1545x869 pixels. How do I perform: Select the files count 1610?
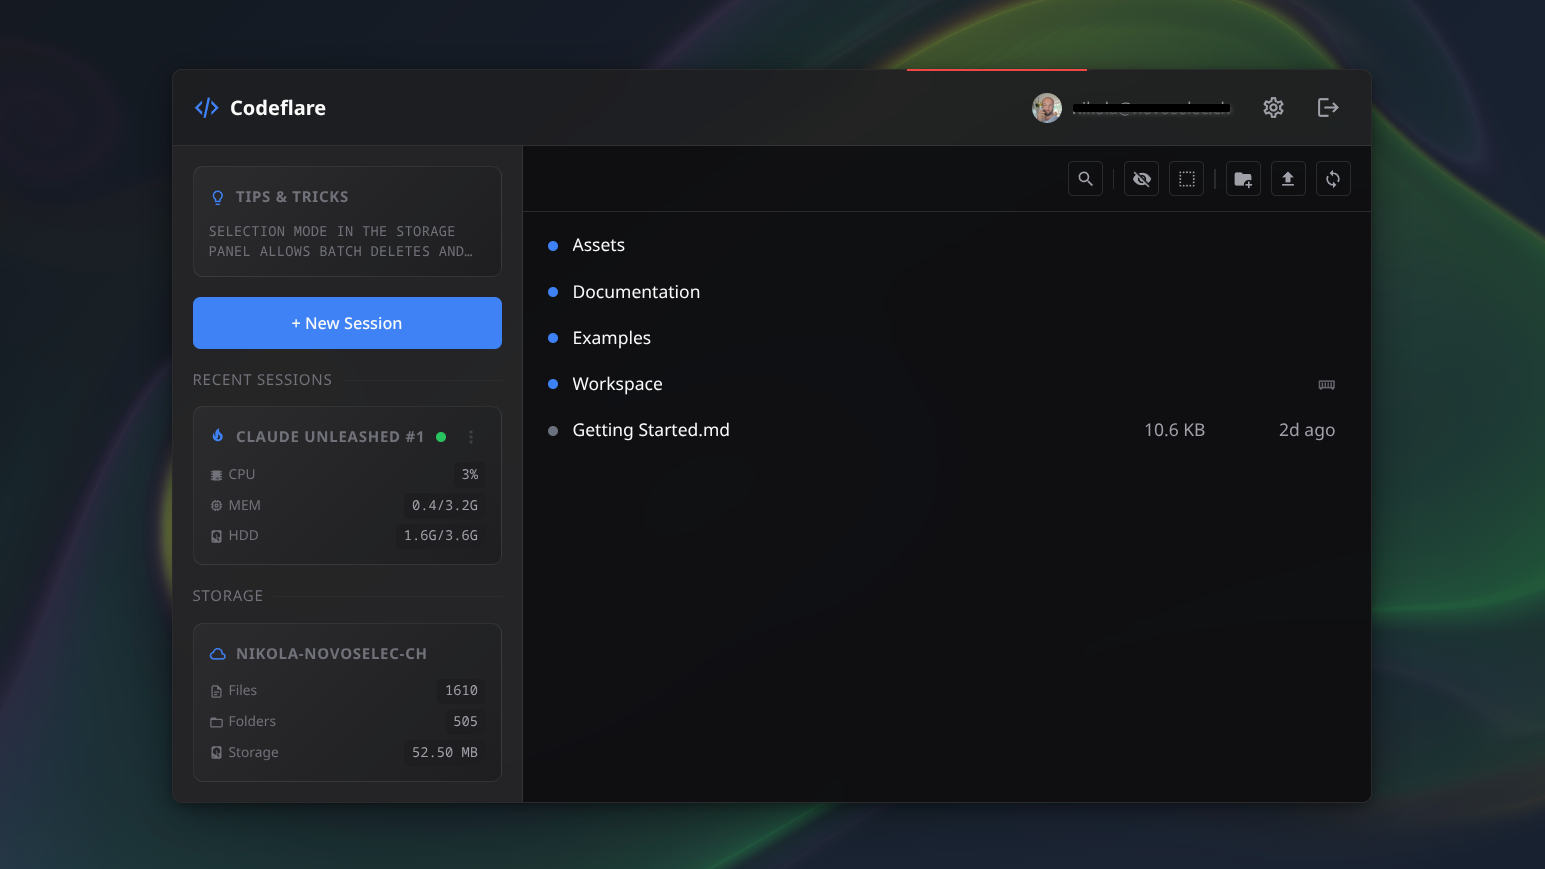[461, 690]
